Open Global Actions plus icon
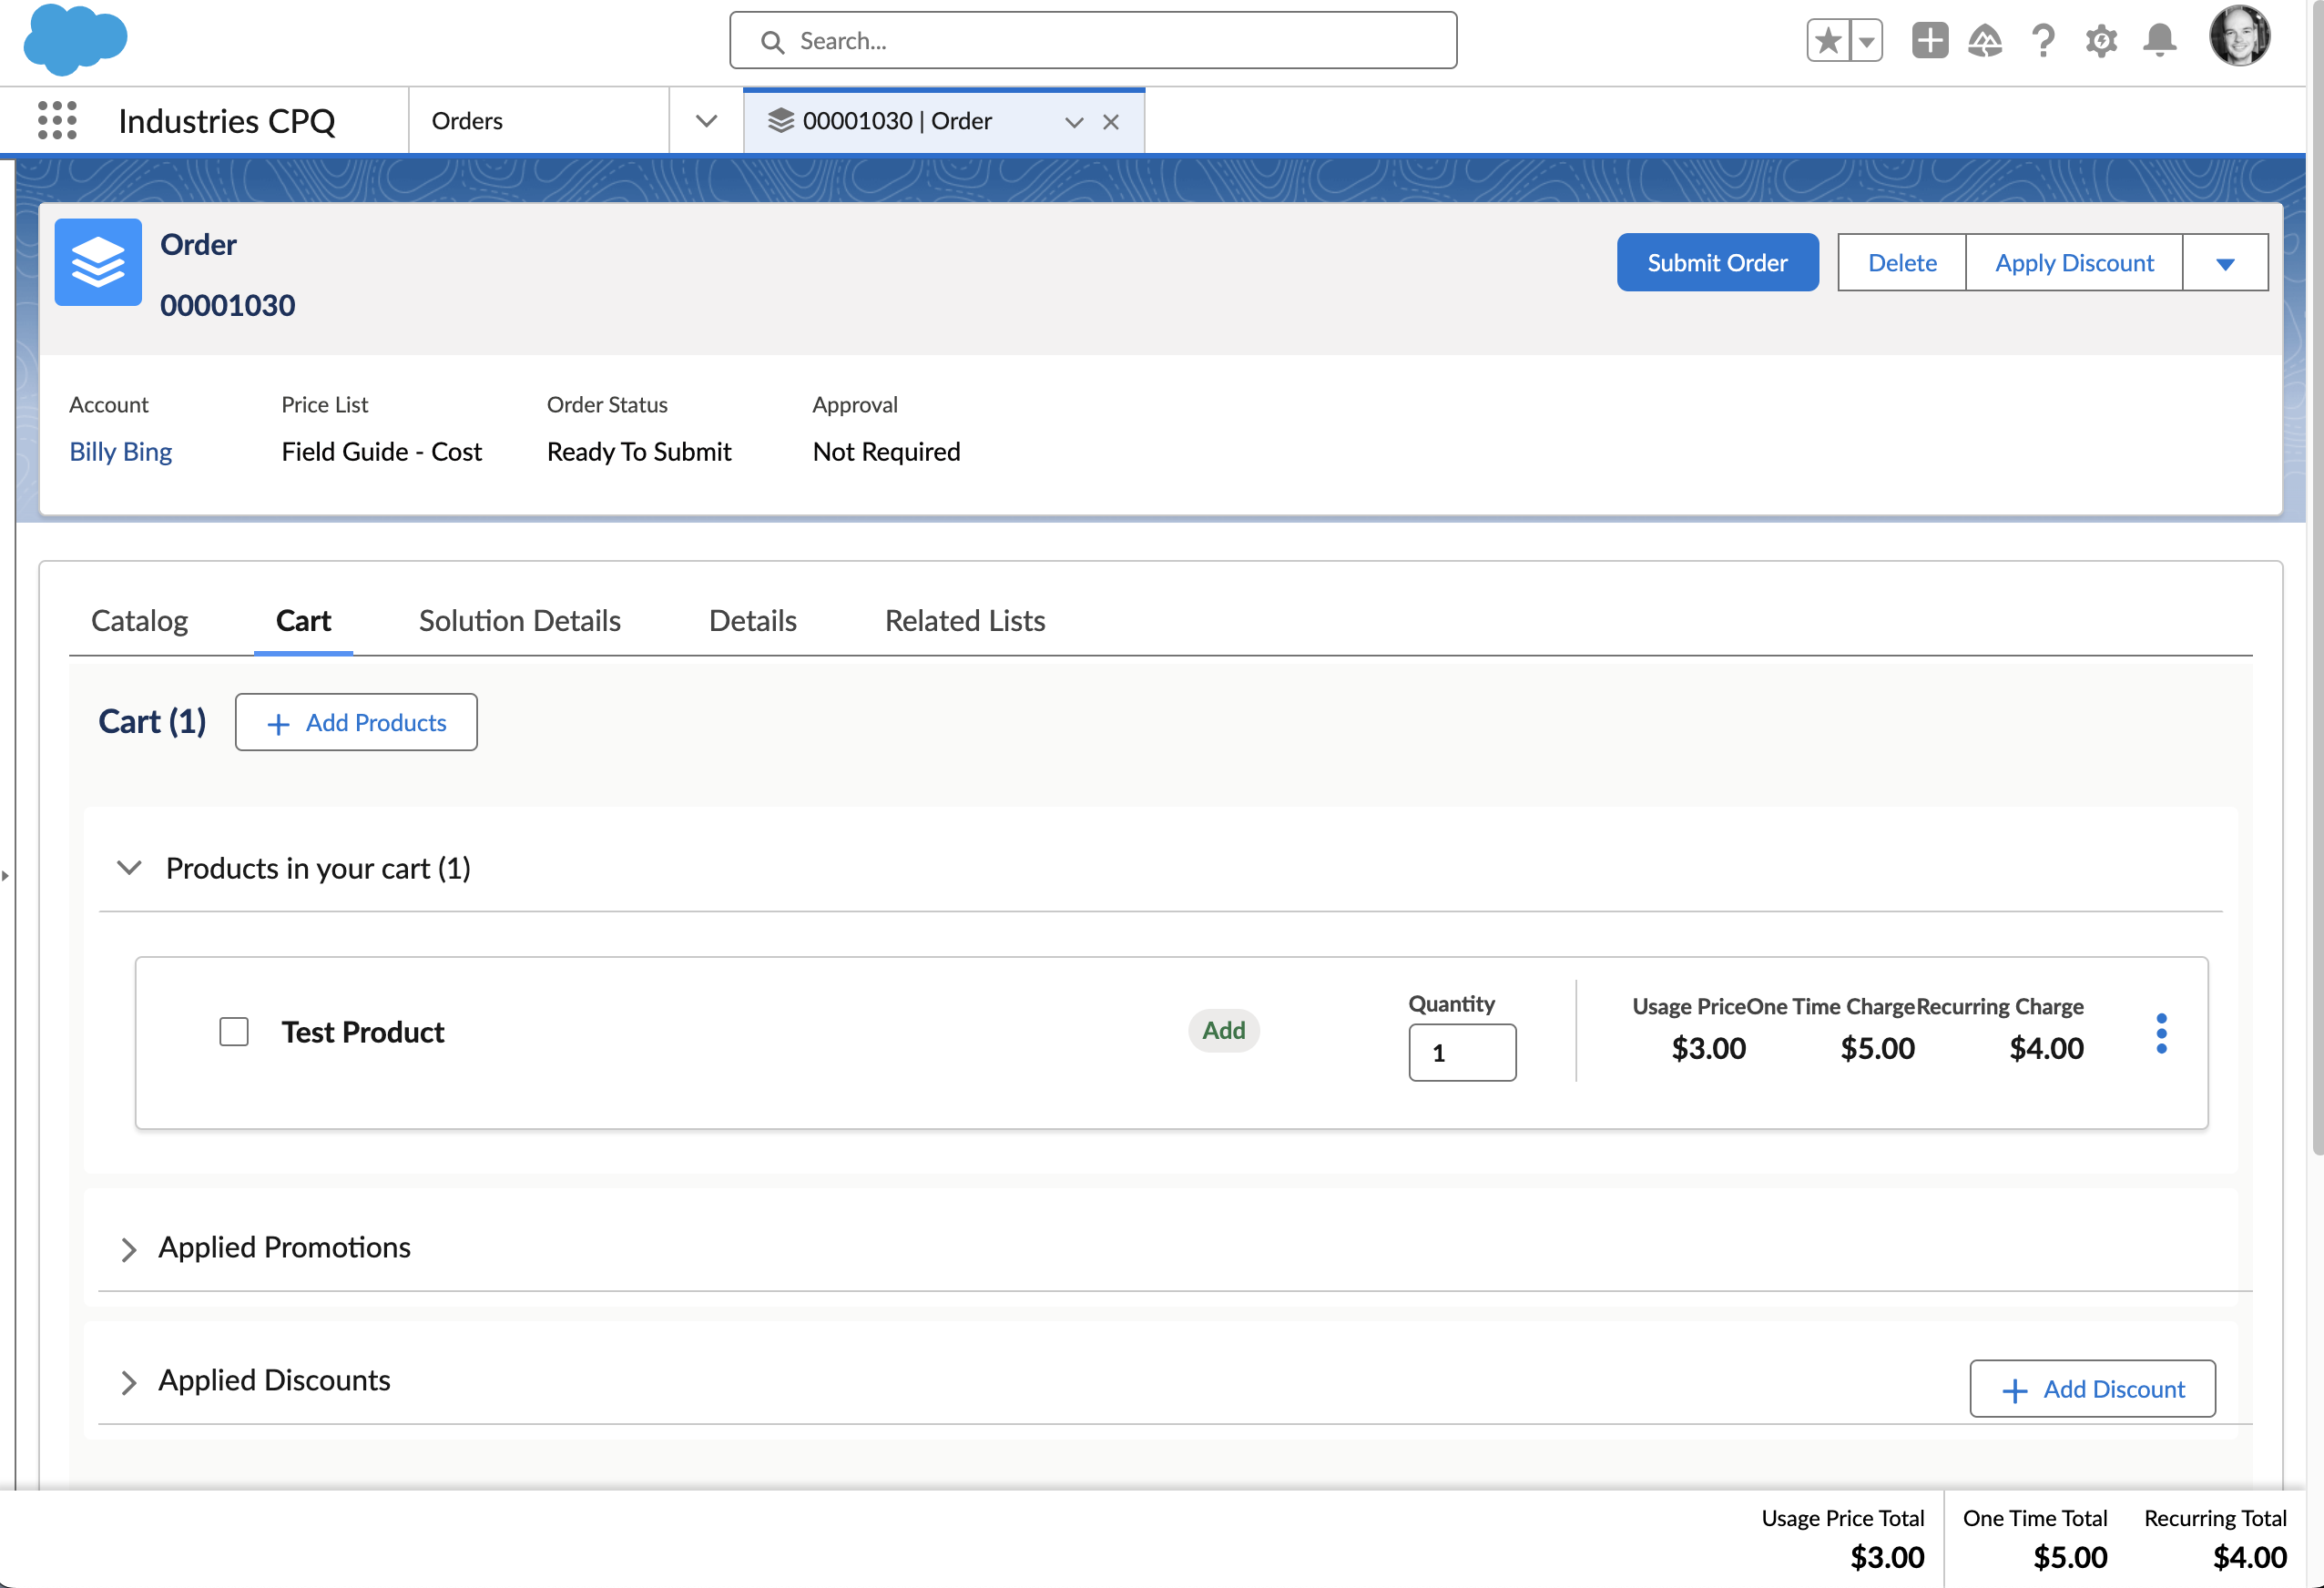2324x1588 pixels. coord(1930,41)
